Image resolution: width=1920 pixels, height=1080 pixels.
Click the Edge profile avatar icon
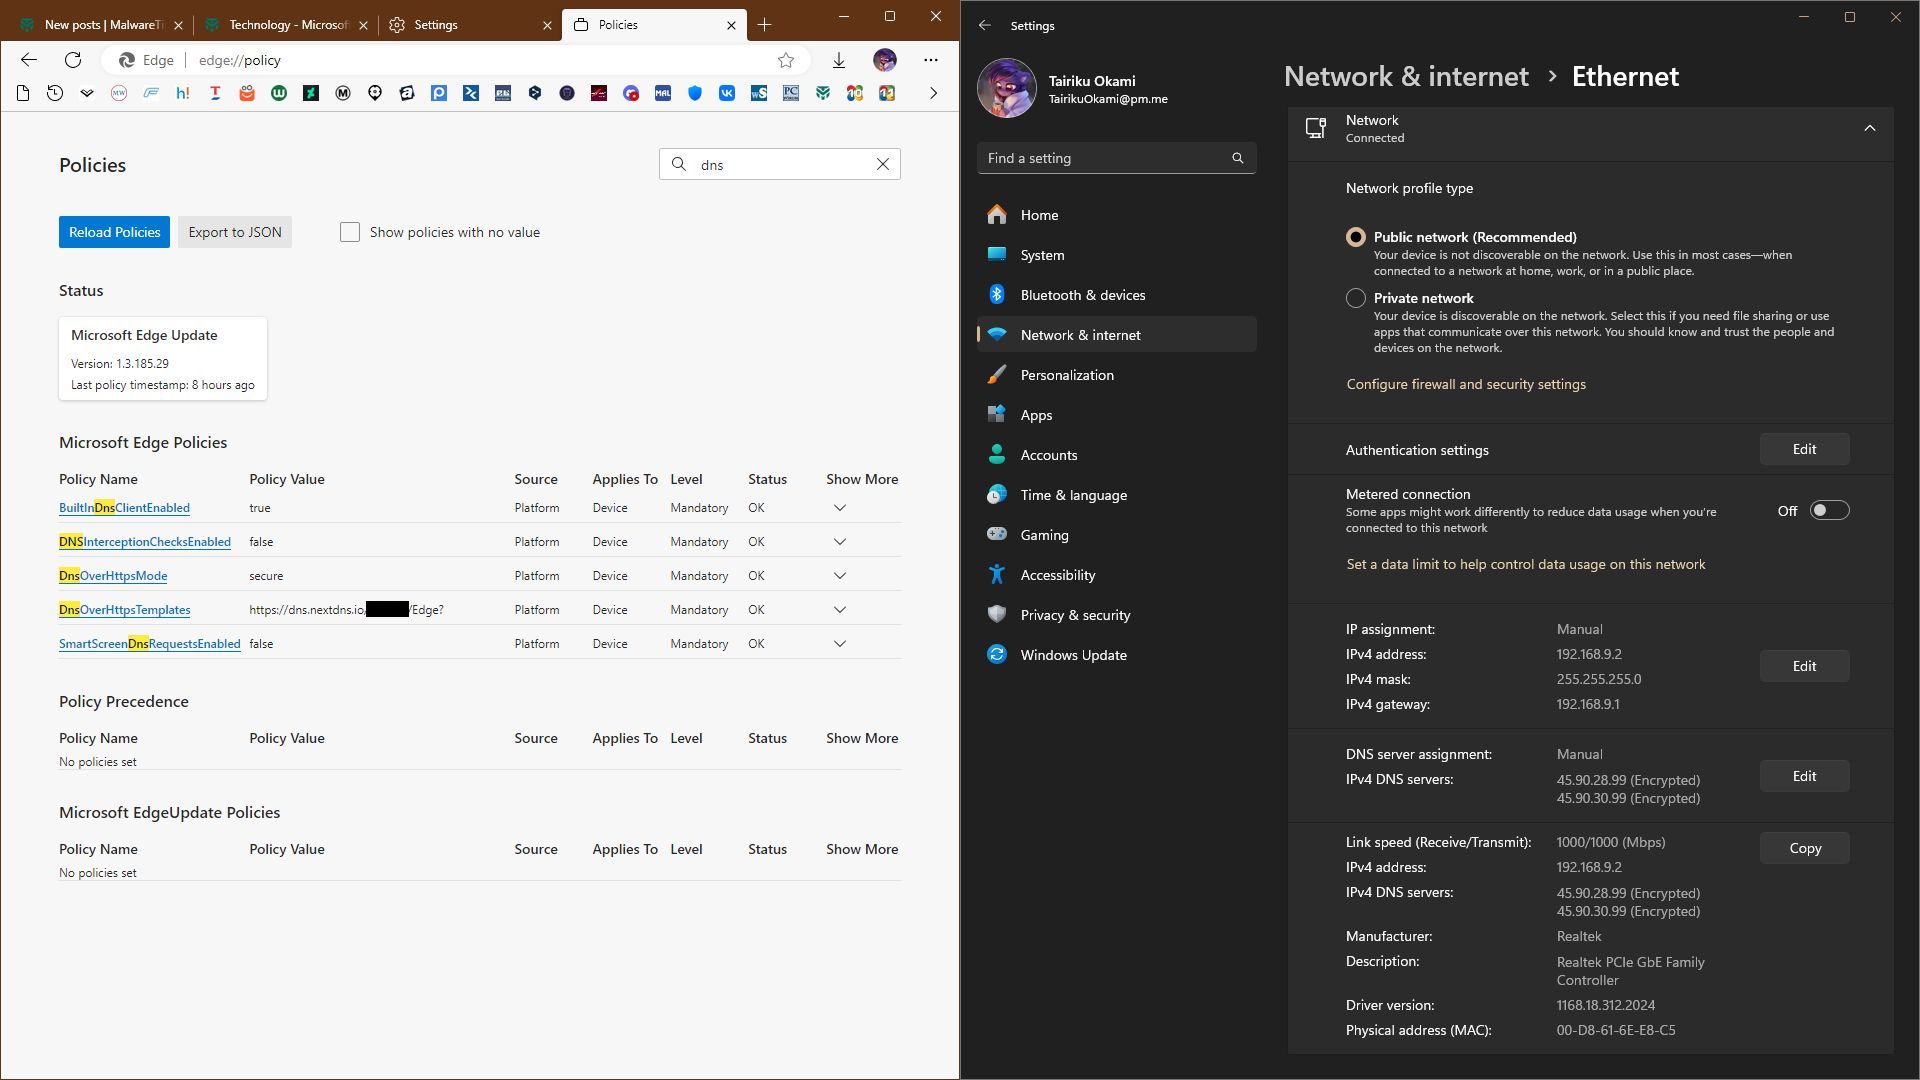click(885, 60)
